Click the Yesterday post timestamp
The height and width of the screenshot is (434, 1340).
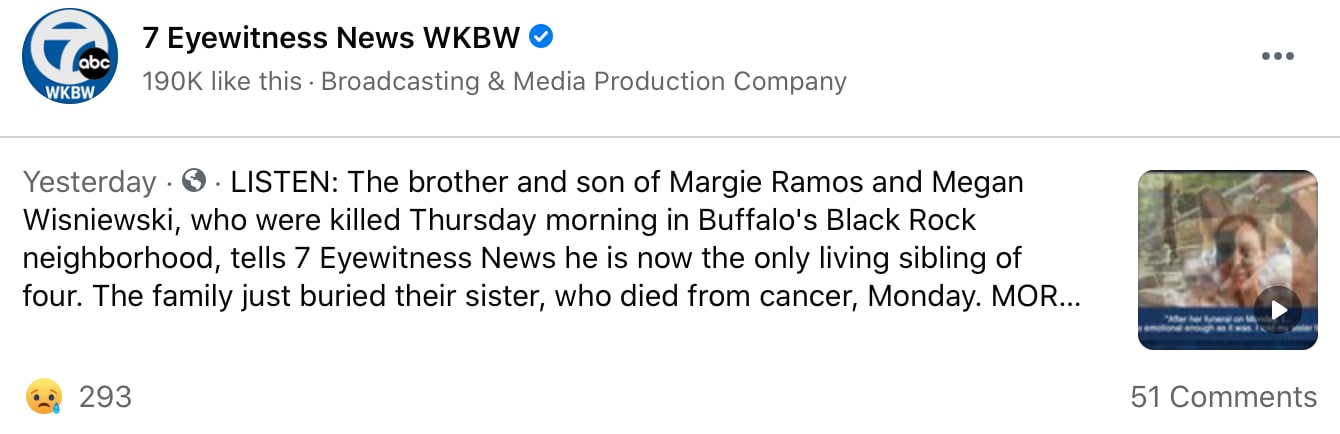(x=90, y=183)
